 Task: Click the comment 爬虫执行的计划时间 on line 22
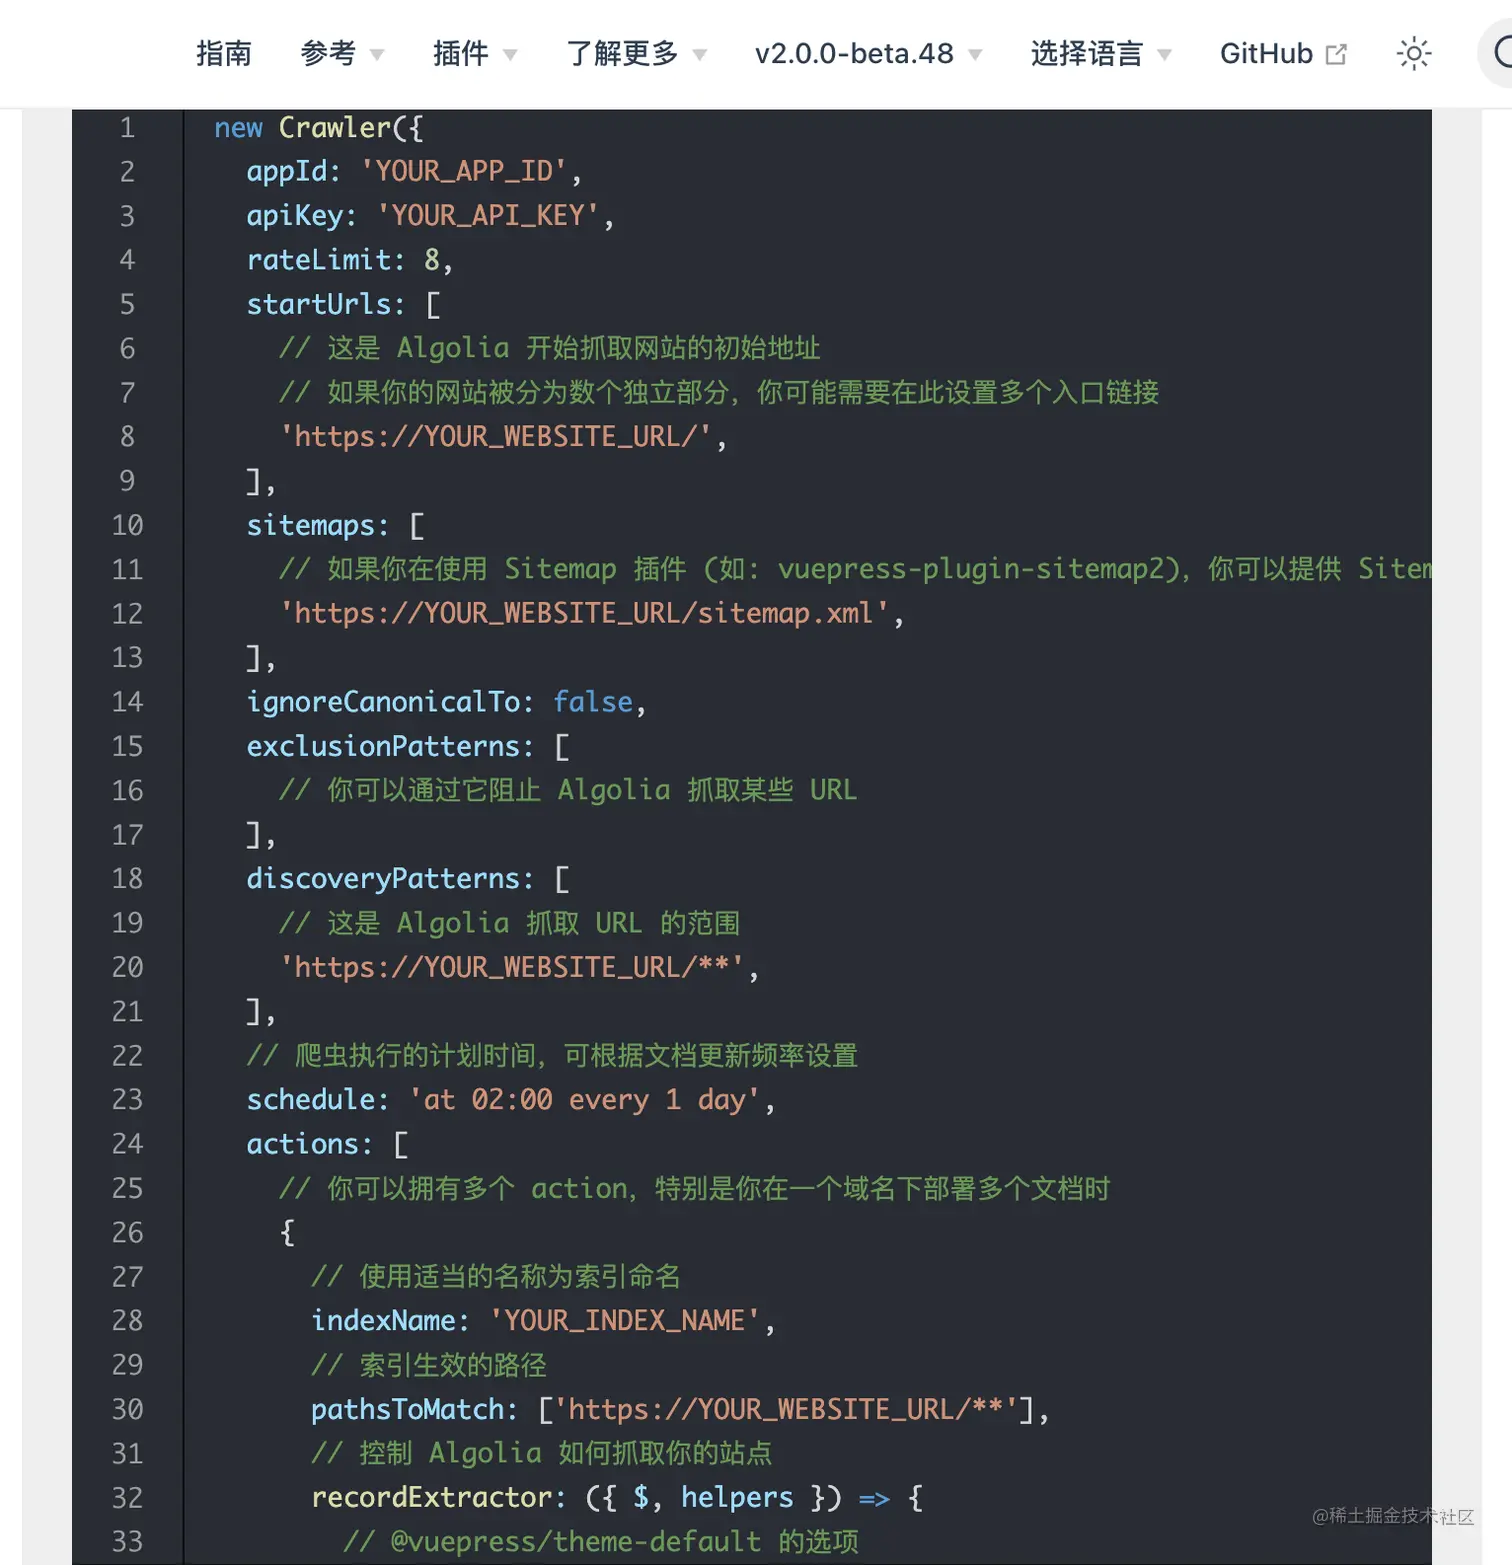coord(552,1055)
